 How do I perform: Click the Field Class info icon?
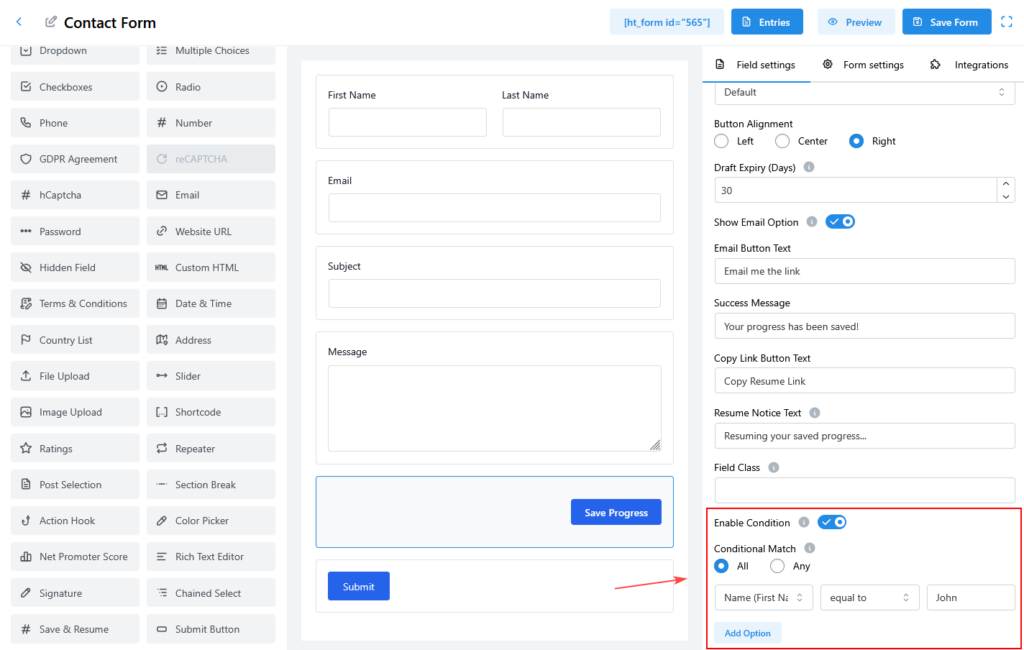coord(775,467)
